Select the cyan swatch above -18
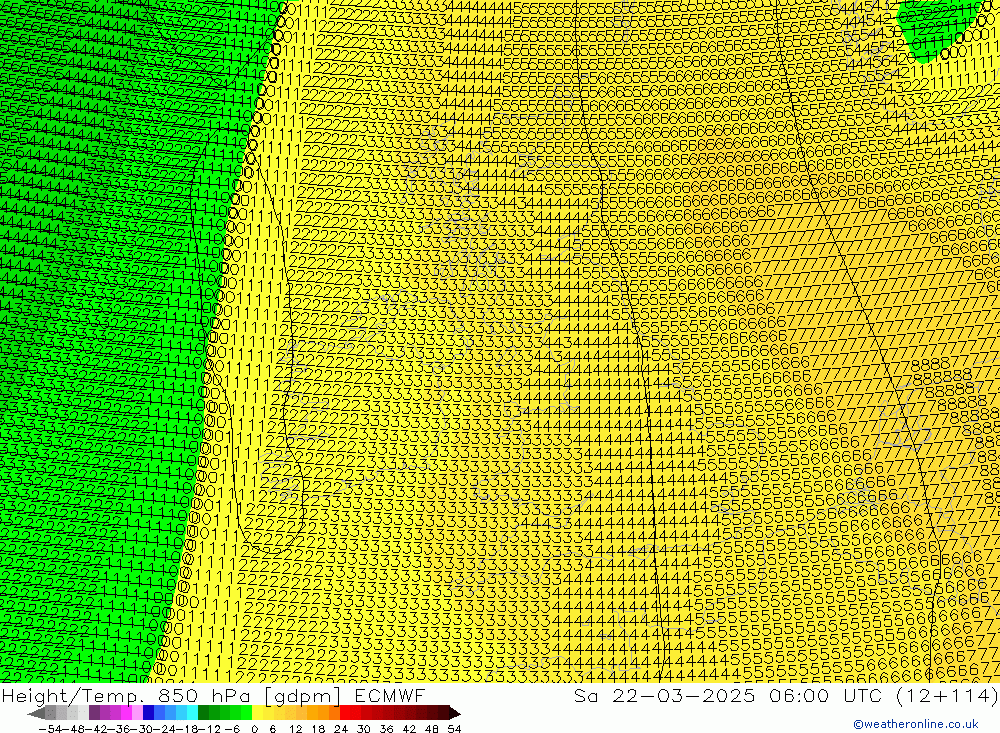Image resolution: width=1000 pixels, height=733 pixels. coord(192,714)
